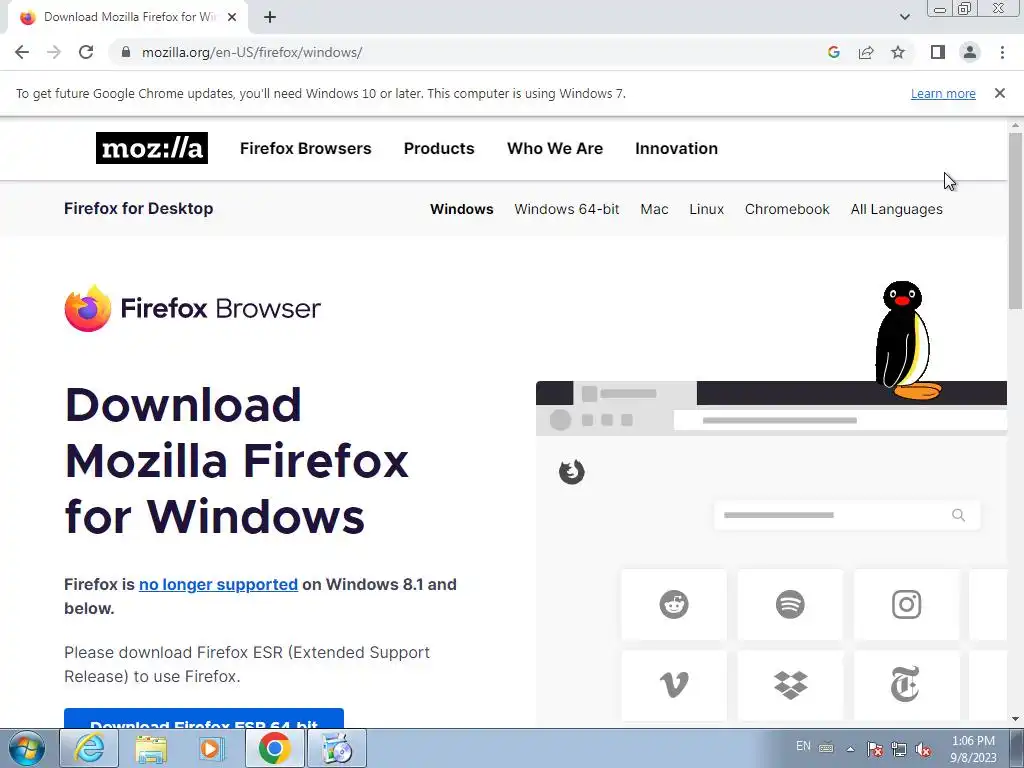Image resolution: width=1024 pixels, height=768 pixels.
Task: Open a new tab with plus
Action: pyautogui.click(x=270, y=17)
